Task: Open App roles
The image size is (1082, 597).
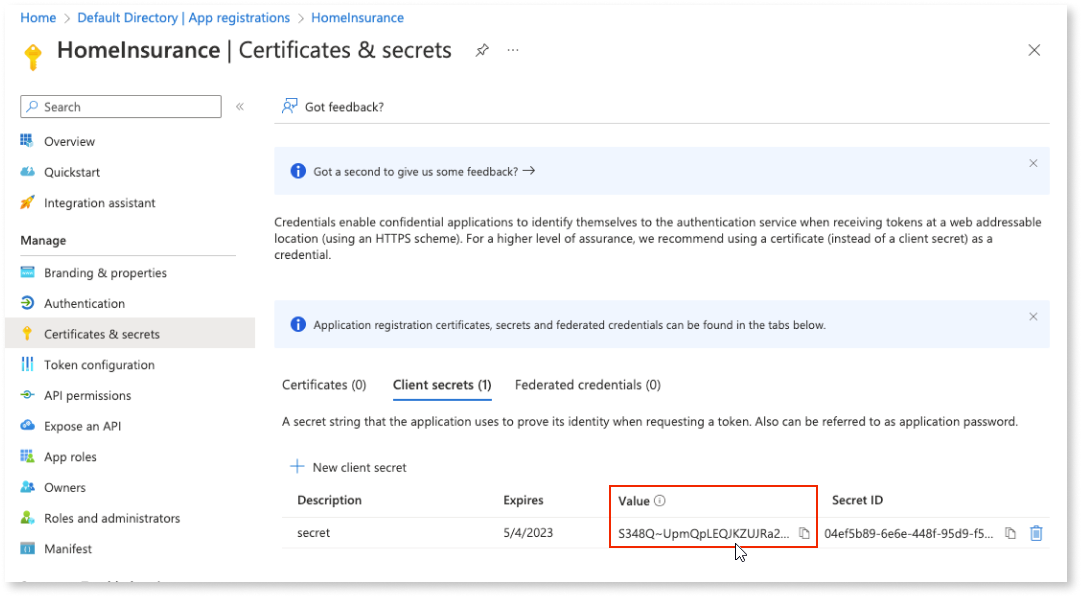Action: [x=70, y=457]
